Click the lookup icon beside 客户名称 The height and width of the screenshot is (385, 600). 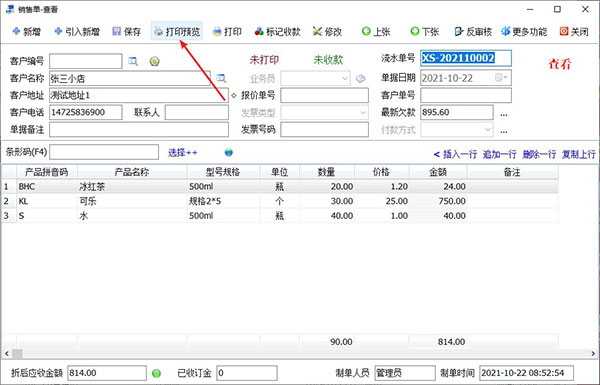click(221, 78)
